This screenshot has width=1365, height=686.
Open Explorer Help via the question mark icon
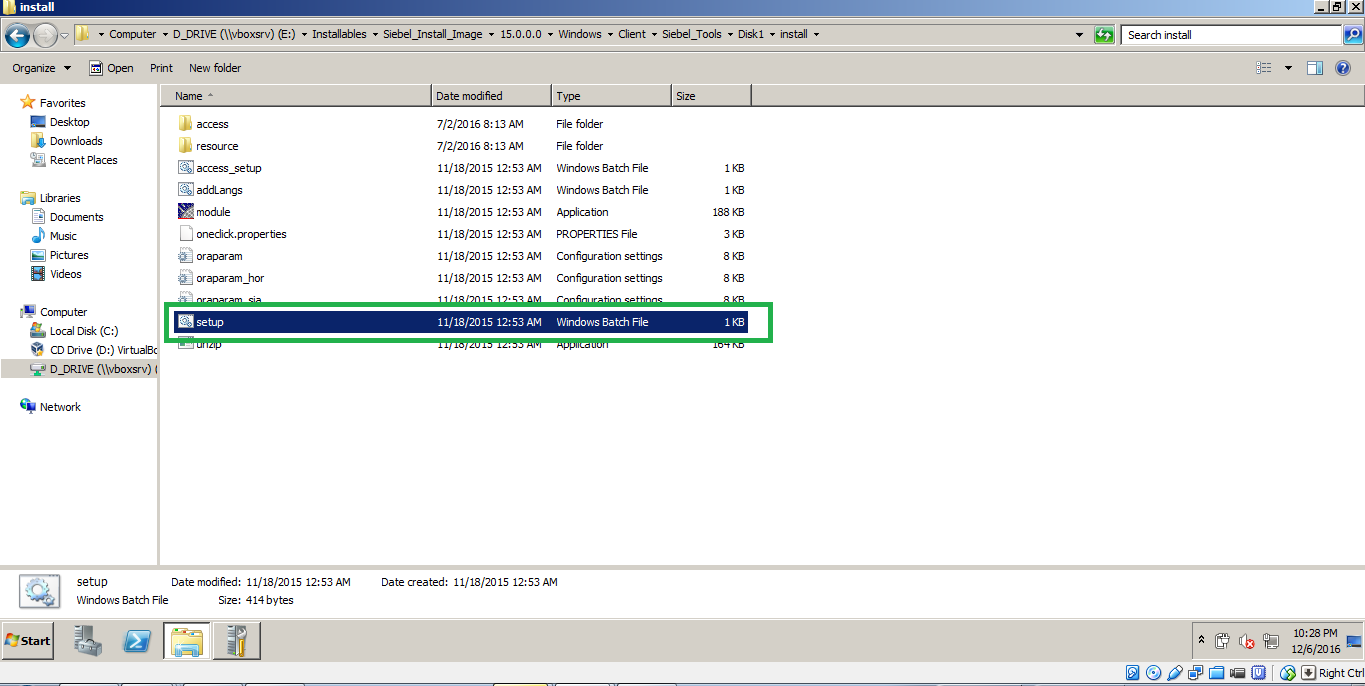pyautogui.click(x=1342, y=67)
